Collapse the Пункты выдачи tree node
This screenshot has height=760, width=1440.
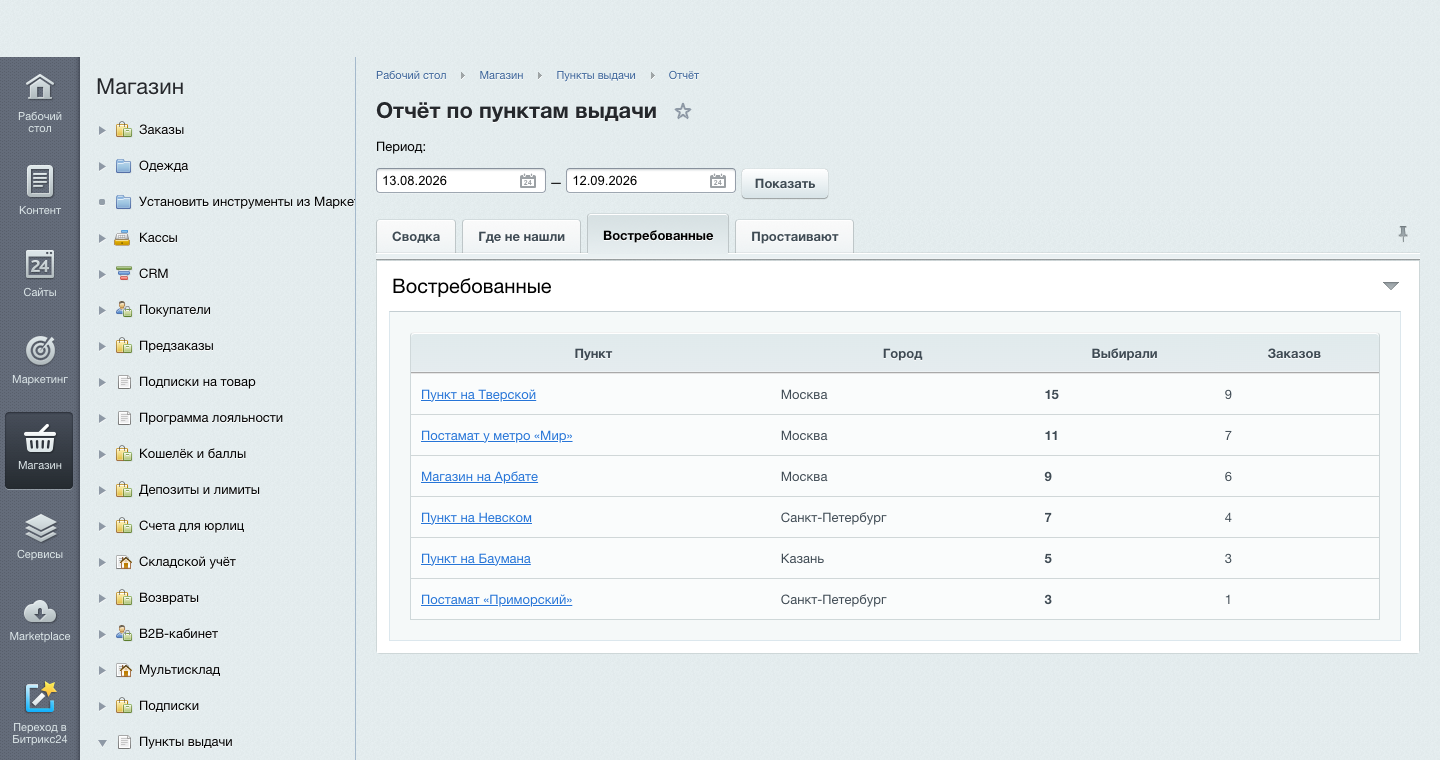click(x=102, y=743)
